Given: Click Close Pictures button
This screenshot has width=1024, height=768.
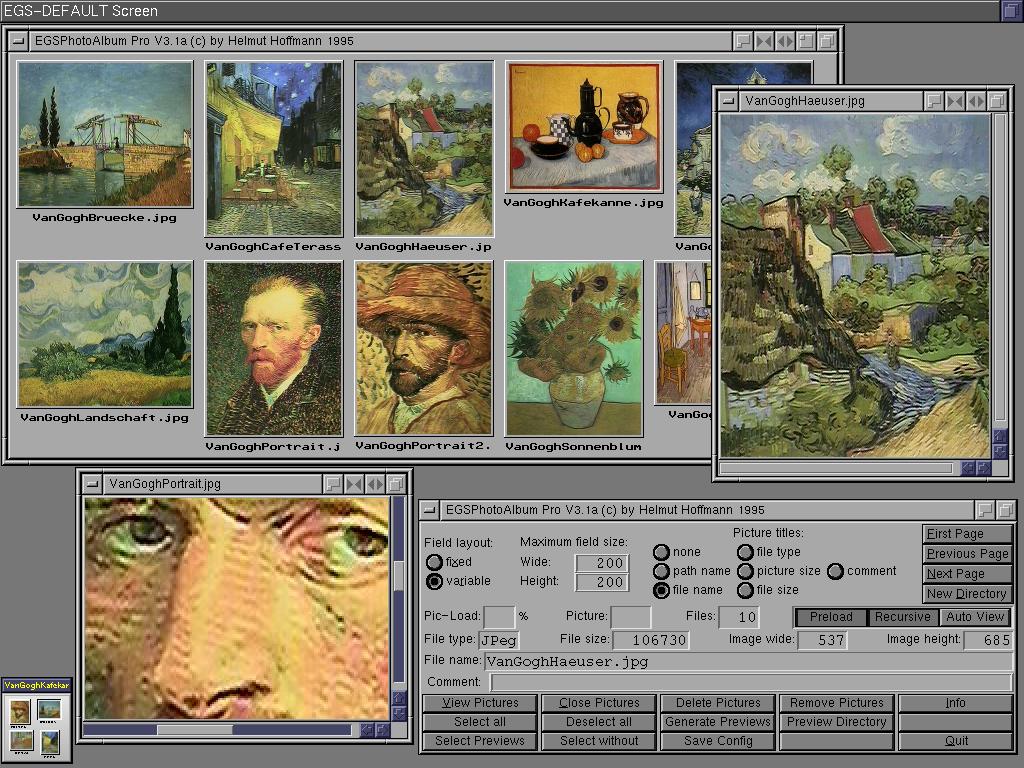Looking at the screenshot, I should 599,703.
